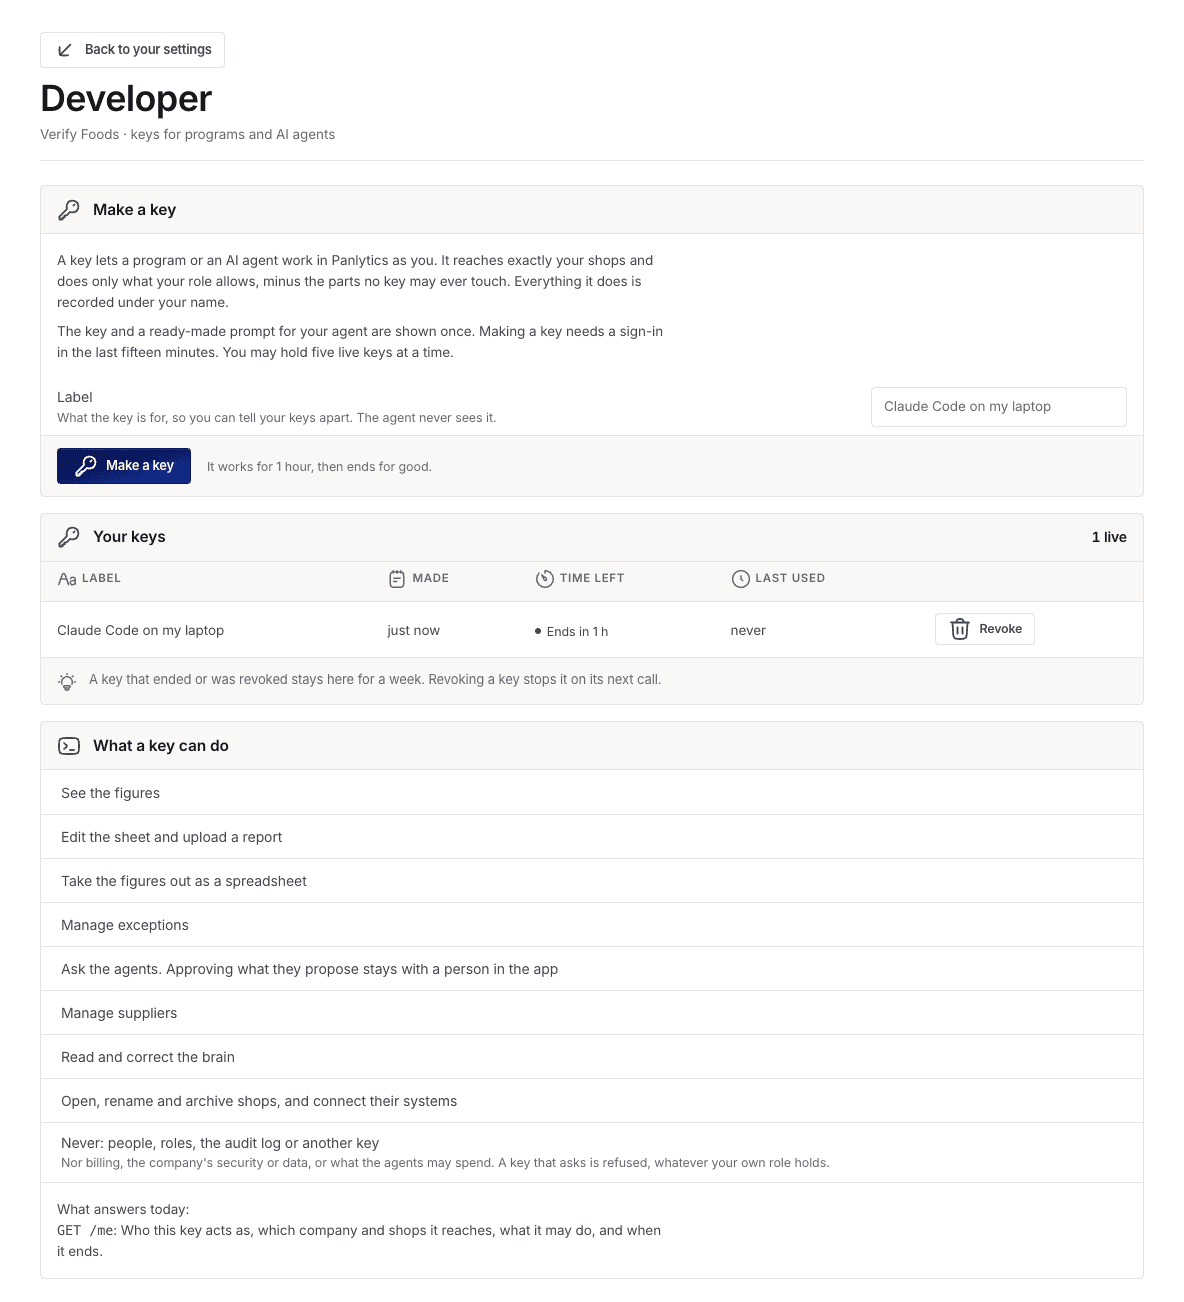1184x1302 pixels.
Task: Select 'Read and correct the brain' row
Action: click(592, 1057)
